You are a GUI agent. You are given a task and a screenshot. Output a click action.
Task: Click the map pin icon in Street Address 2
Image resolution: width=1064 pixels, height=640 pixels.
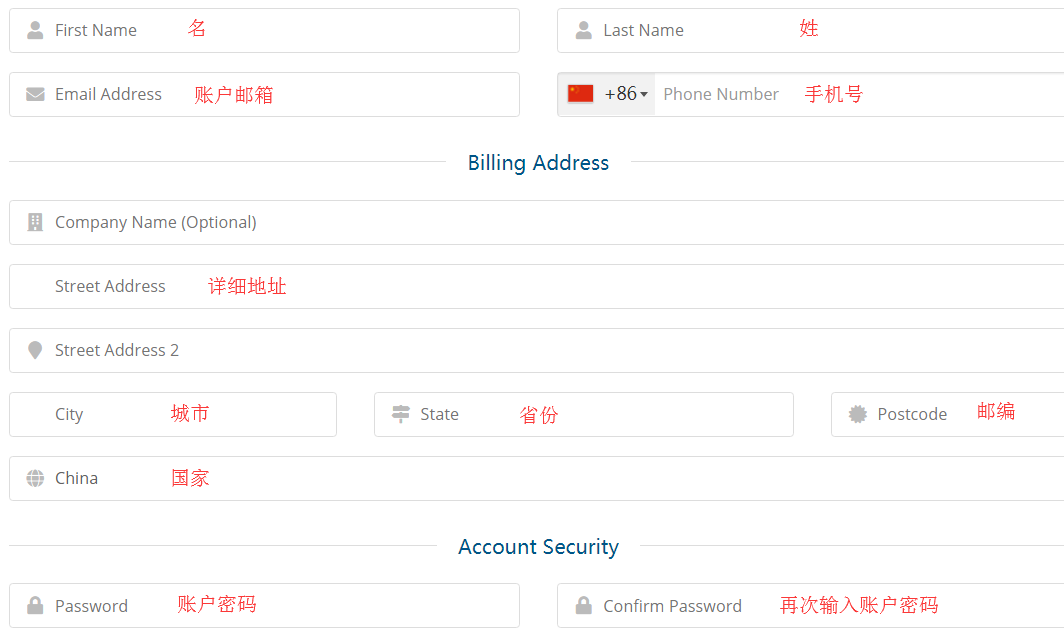coord(35,350)
